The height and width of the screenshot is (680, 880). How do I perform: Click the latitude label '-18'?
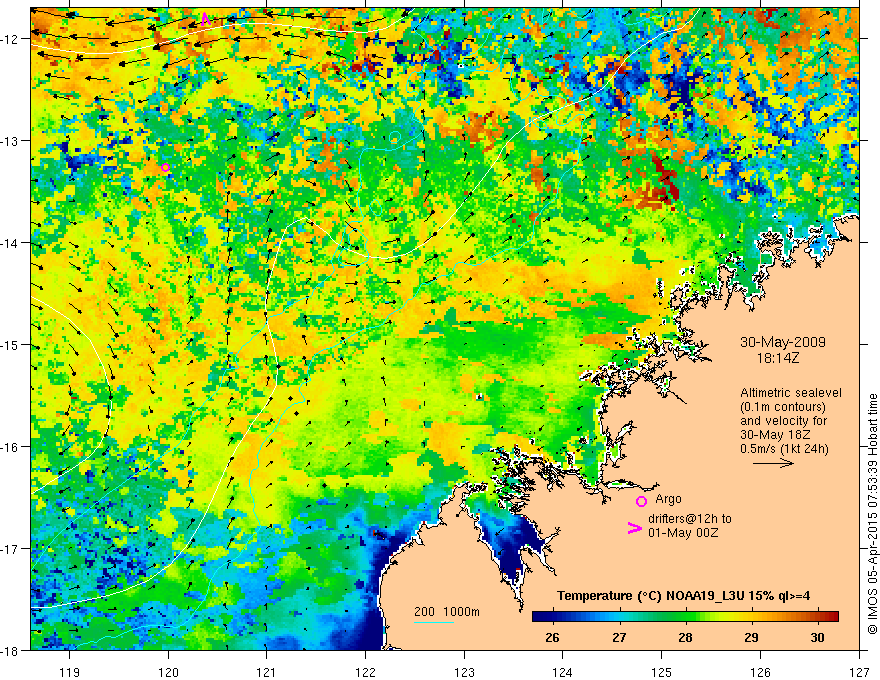(11, 650)
